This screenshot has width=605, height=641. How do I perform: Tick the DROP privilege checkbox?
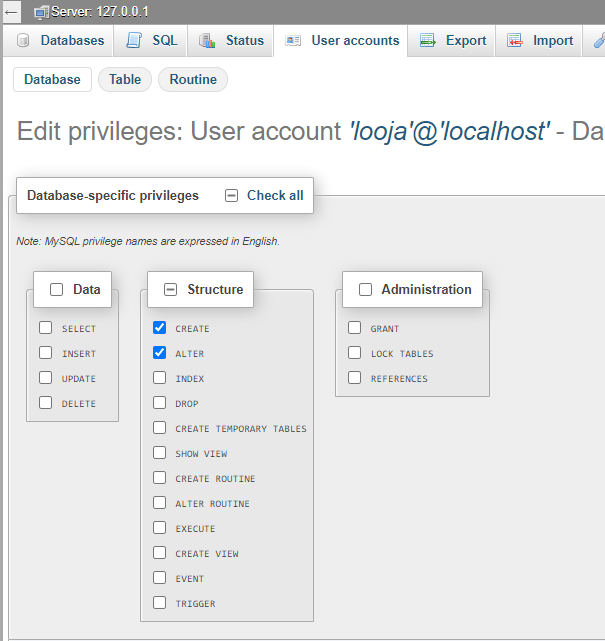tap(160, 403)
